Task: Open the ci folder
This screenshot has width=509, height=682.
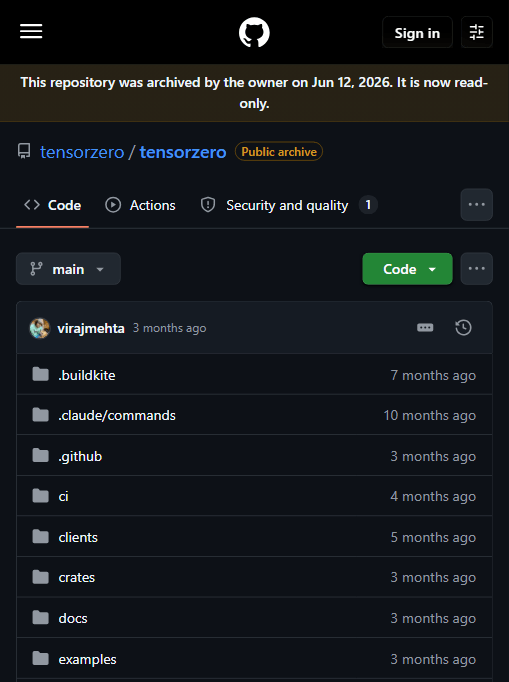Action: point(64,497)
